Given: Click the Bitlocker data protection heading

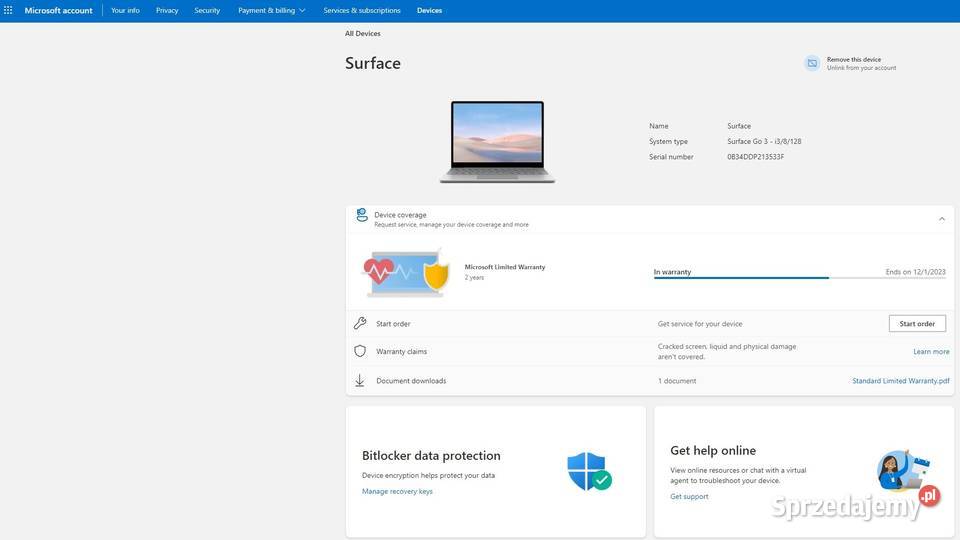Looking at the screenshot, I should tap(431, 456).
